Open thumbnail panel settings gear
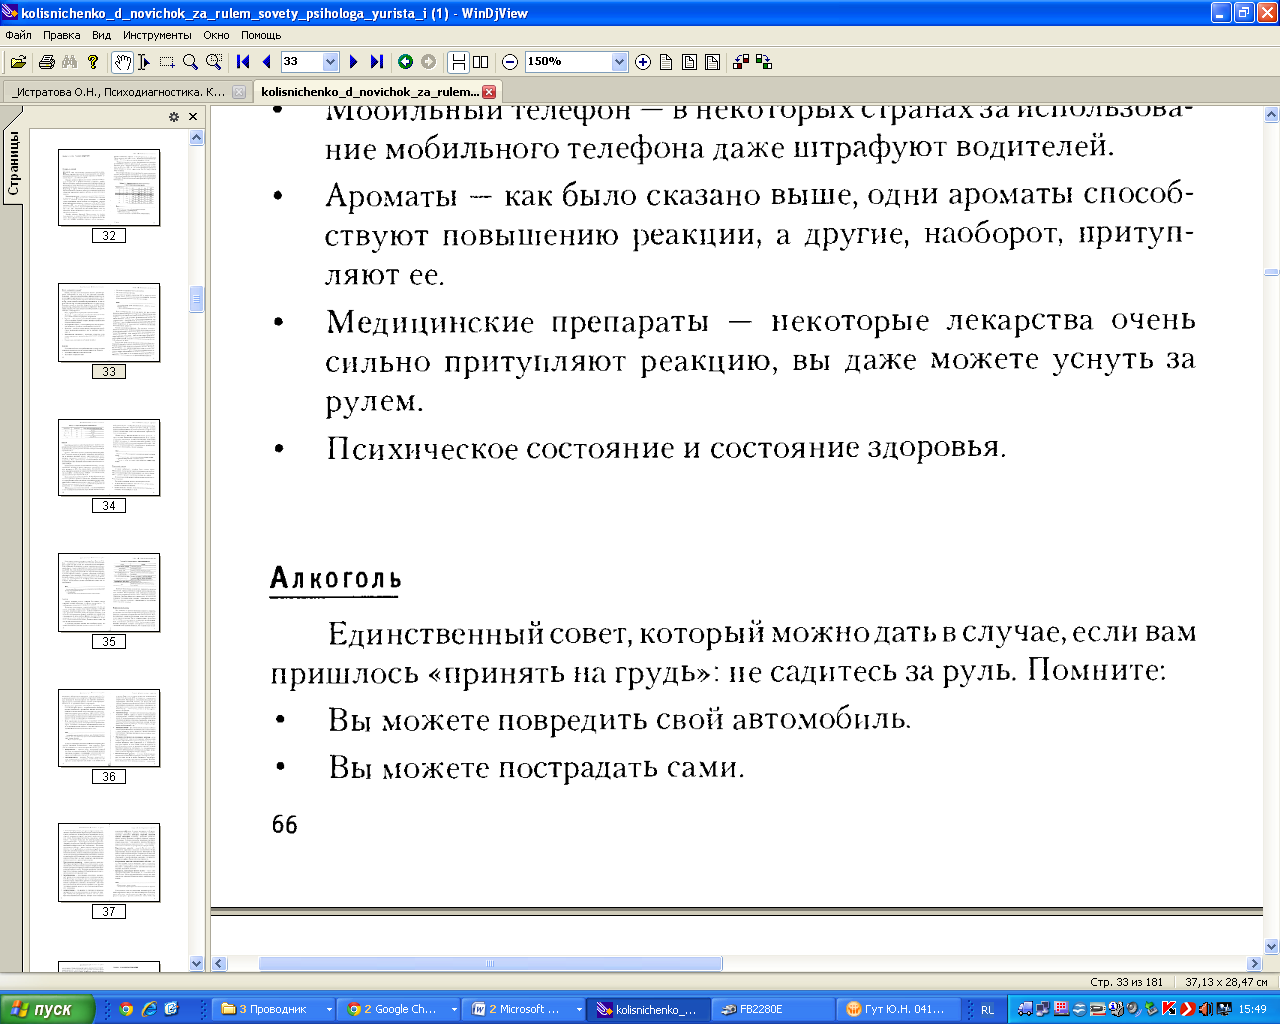This screenshot has width=1280, height=1024. click(174, 117)
